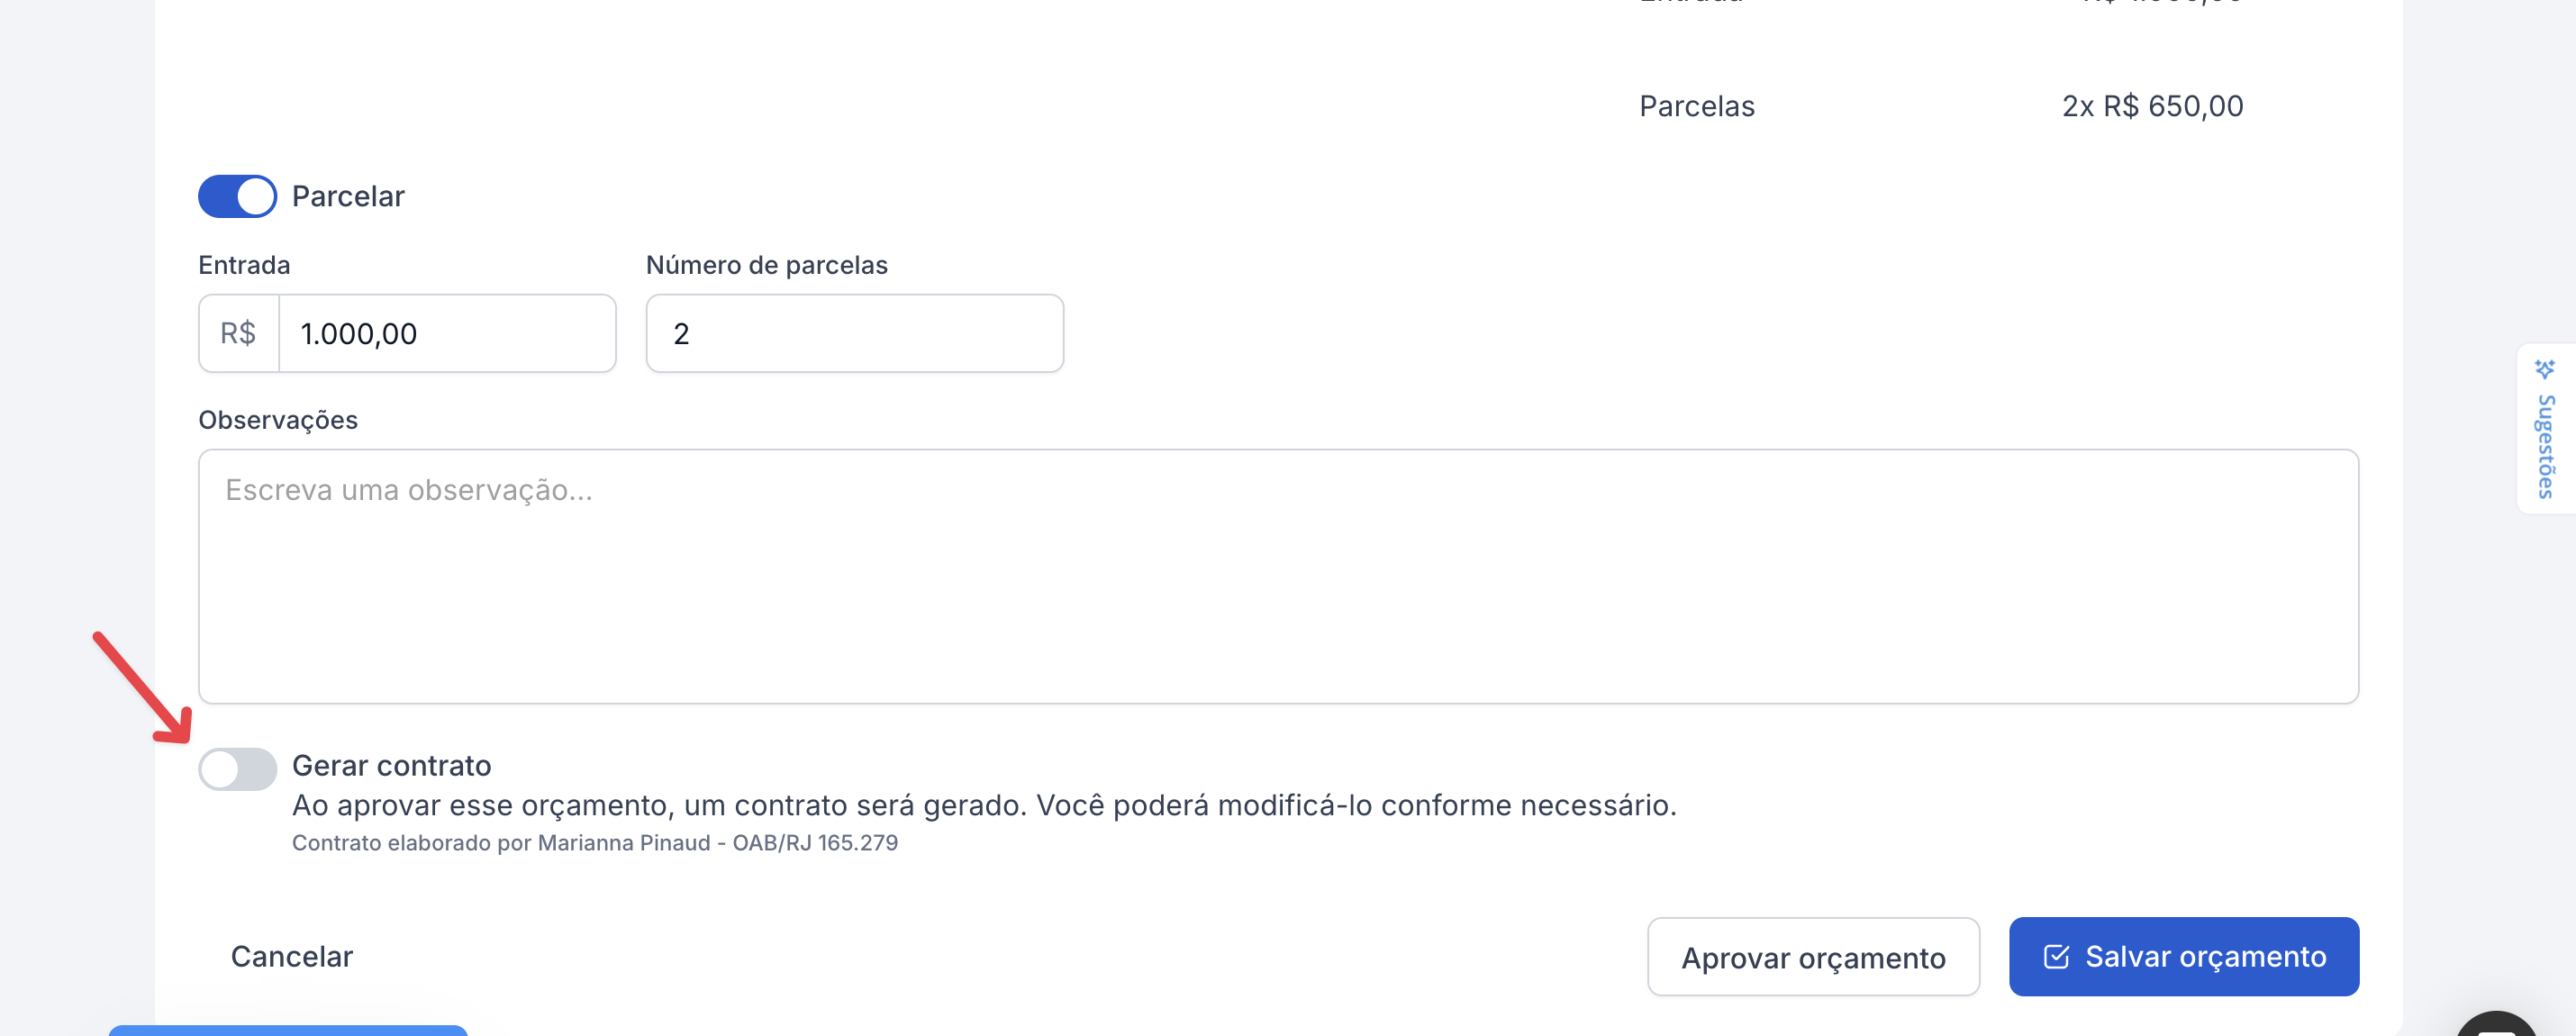The image size is (2576, 1036).
Task: Click the Gerar contrato label
Action: [x=392, y=766]
